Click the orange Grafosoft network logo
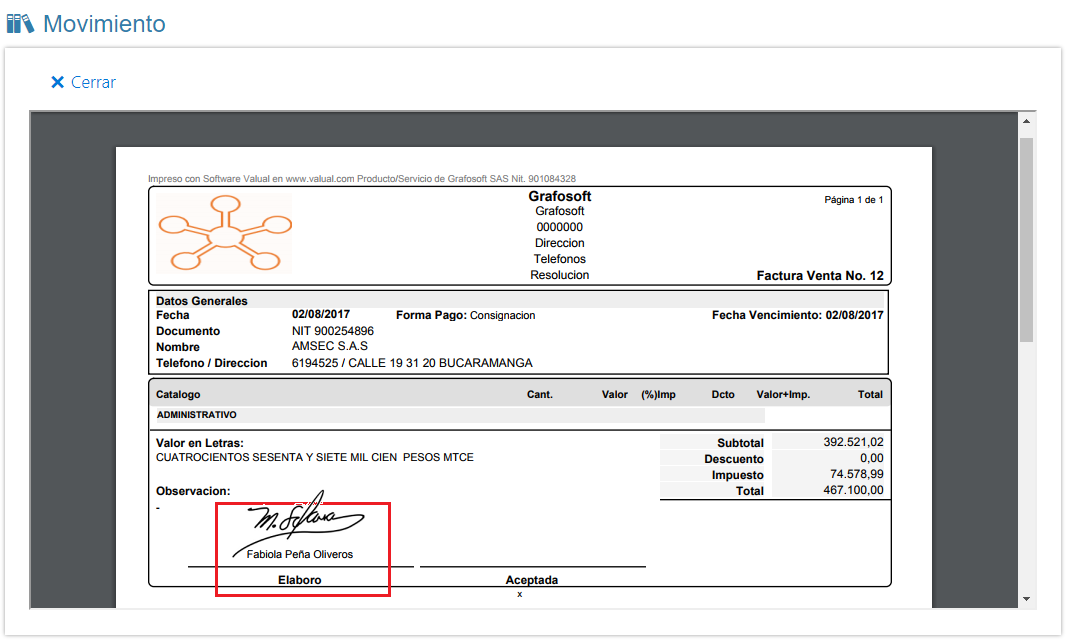Screen dimensions: 1073x644 coord(224,234)
